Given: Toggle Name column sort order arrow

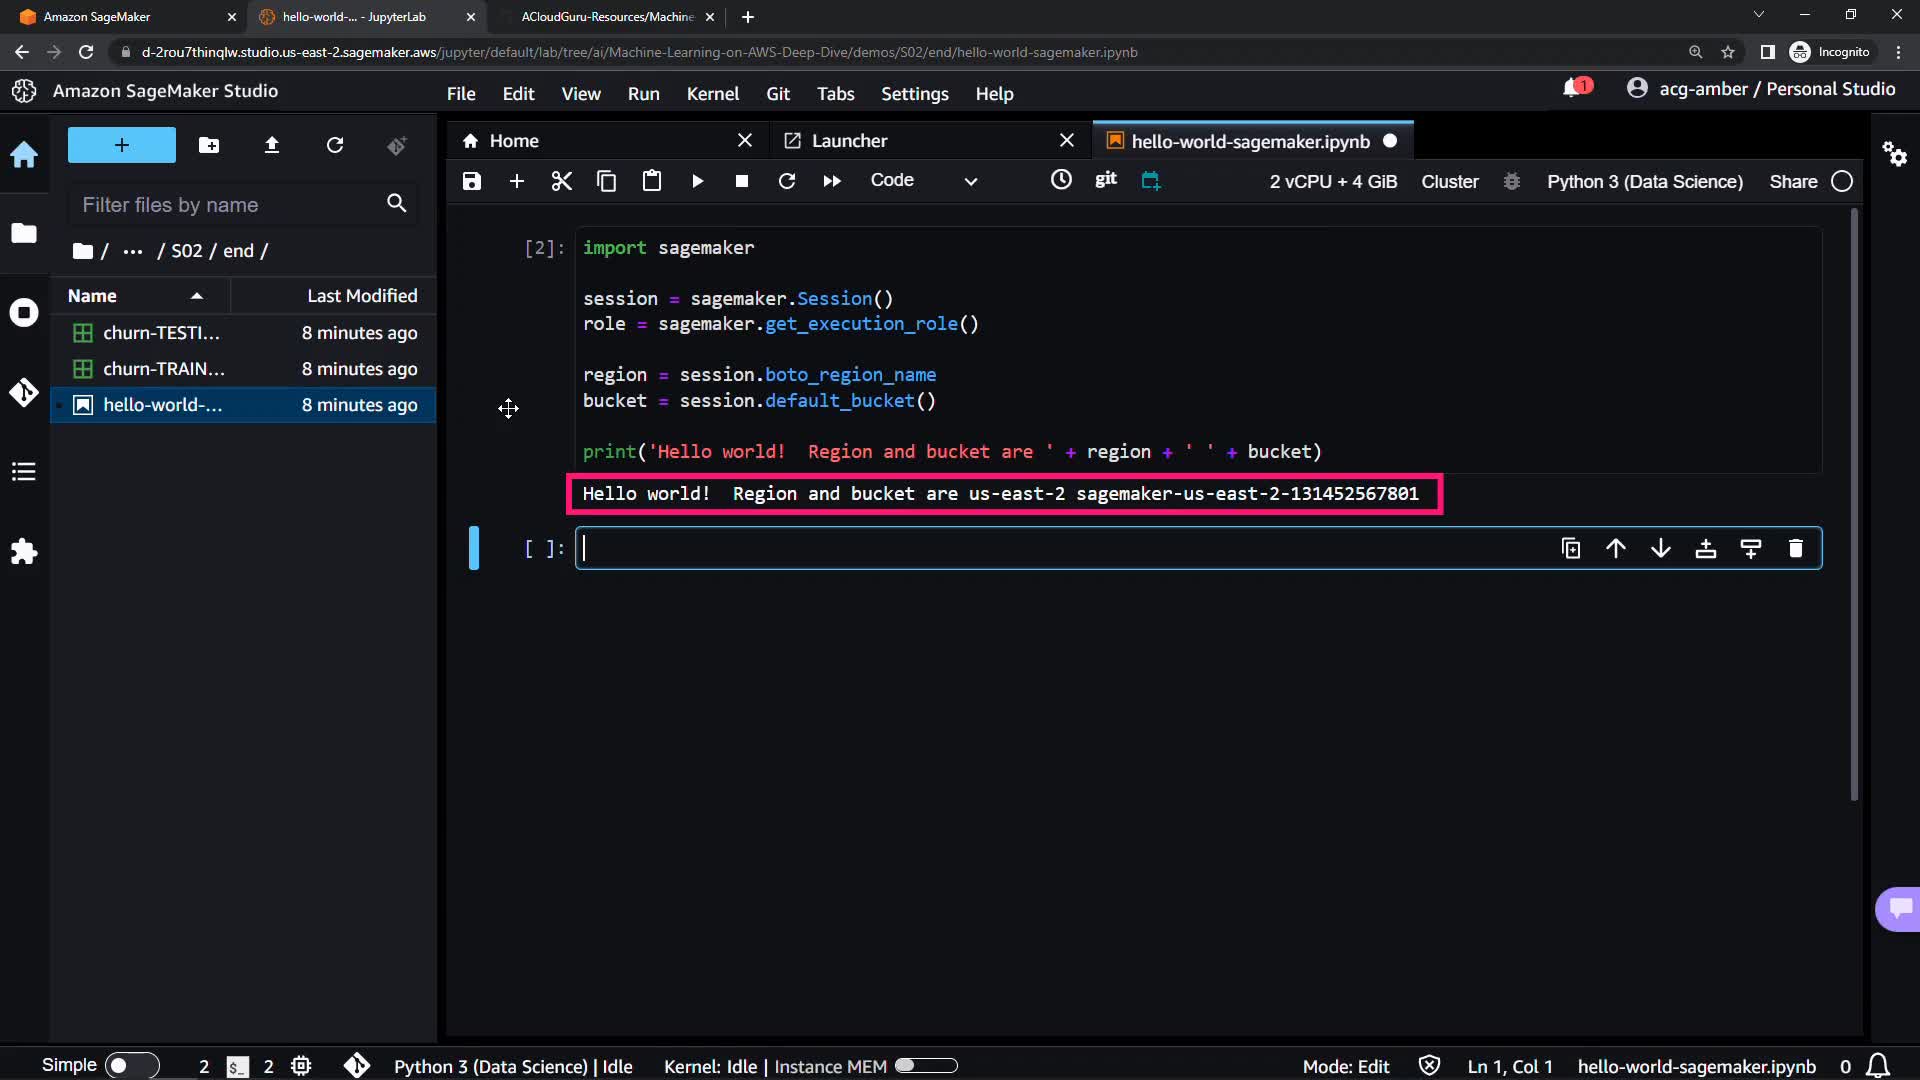Looking at the screenshot, I should point(197,296).
